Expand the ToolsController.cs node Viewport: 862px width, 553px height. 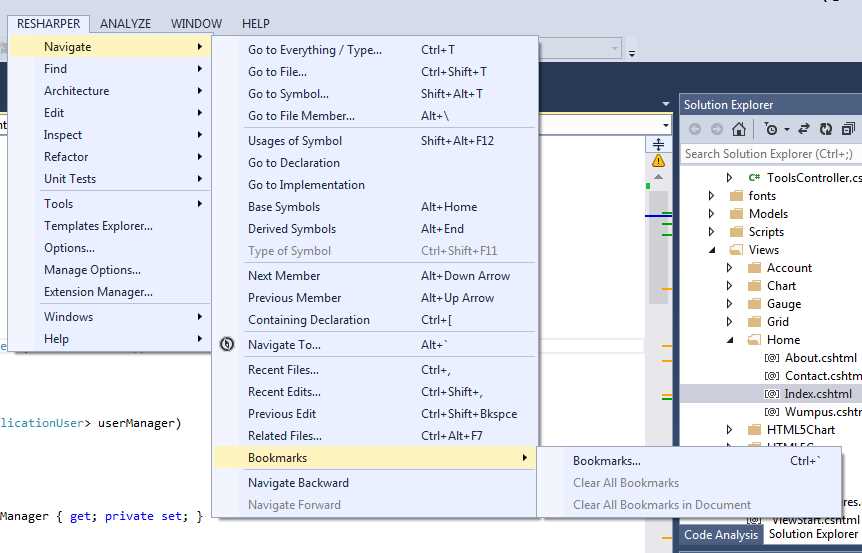tap(730, 178)
